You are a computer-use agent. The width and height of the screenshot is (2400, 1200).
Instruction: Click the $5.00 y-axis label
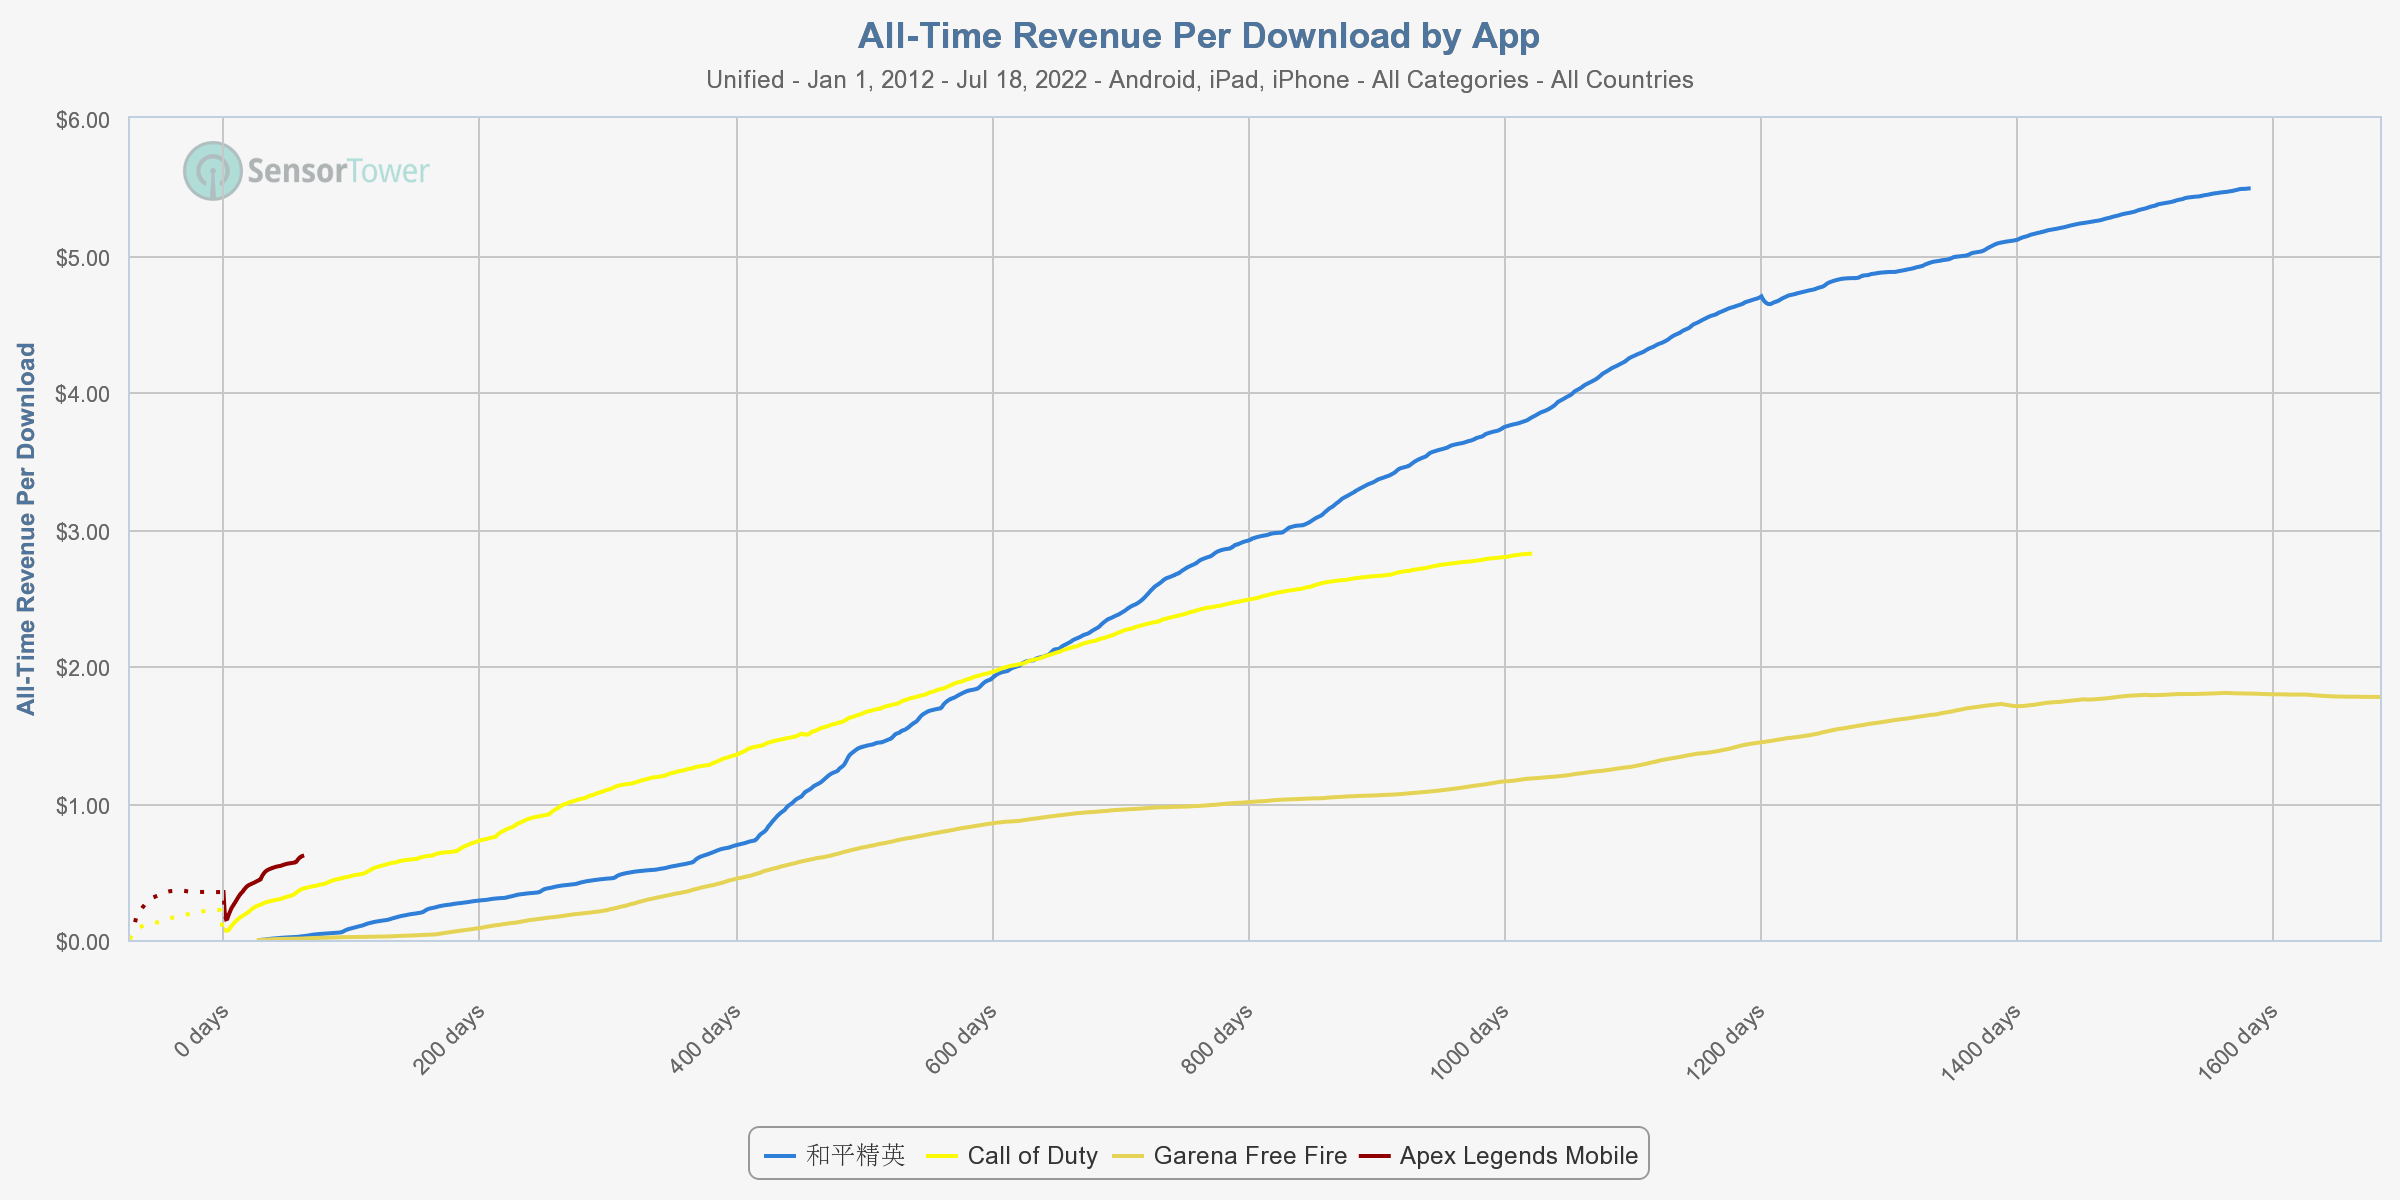pyautogui.click(x=82, y=258)
